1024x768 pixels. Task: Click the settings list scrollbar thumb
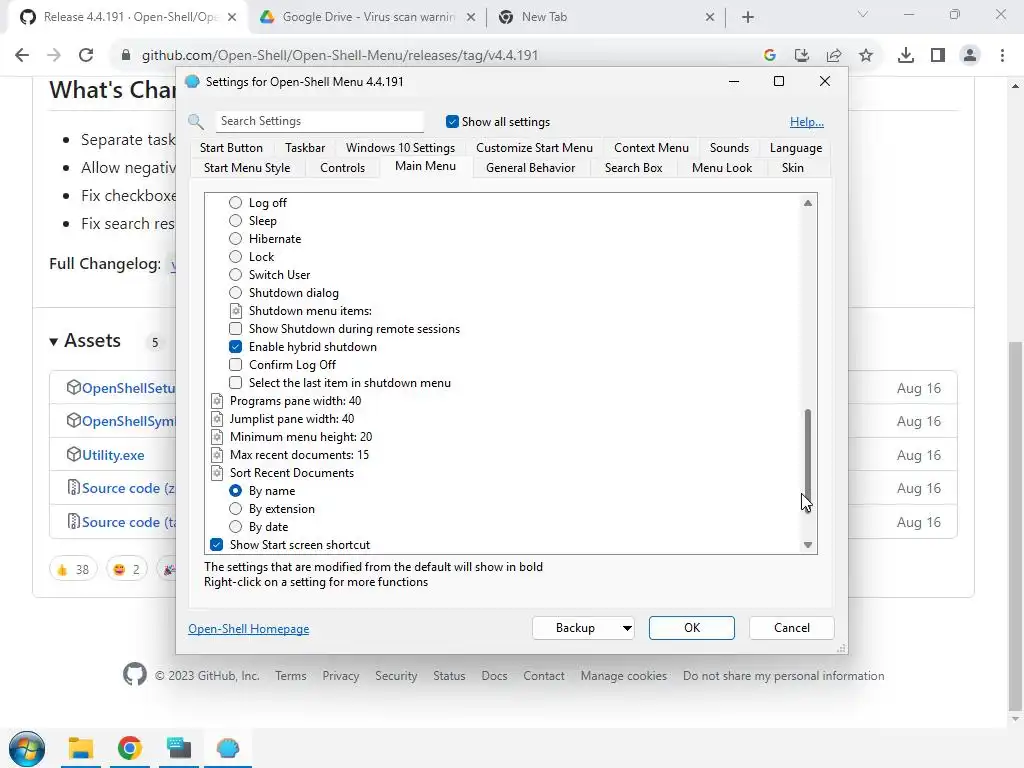pyautogui.click(x=808, y=455)
